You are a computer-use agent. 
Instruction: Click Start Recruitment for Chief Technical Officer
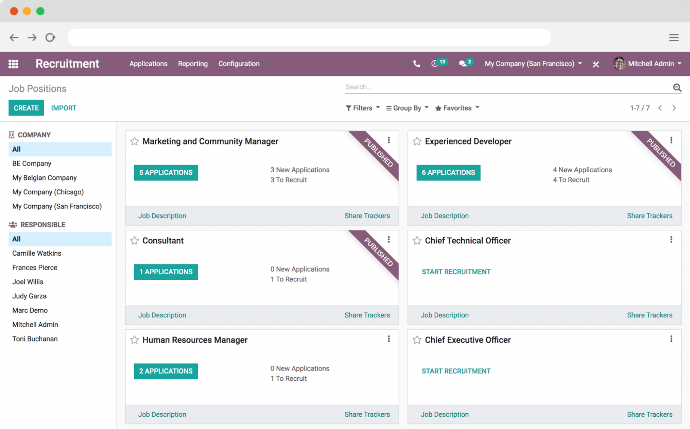[456, 272]
